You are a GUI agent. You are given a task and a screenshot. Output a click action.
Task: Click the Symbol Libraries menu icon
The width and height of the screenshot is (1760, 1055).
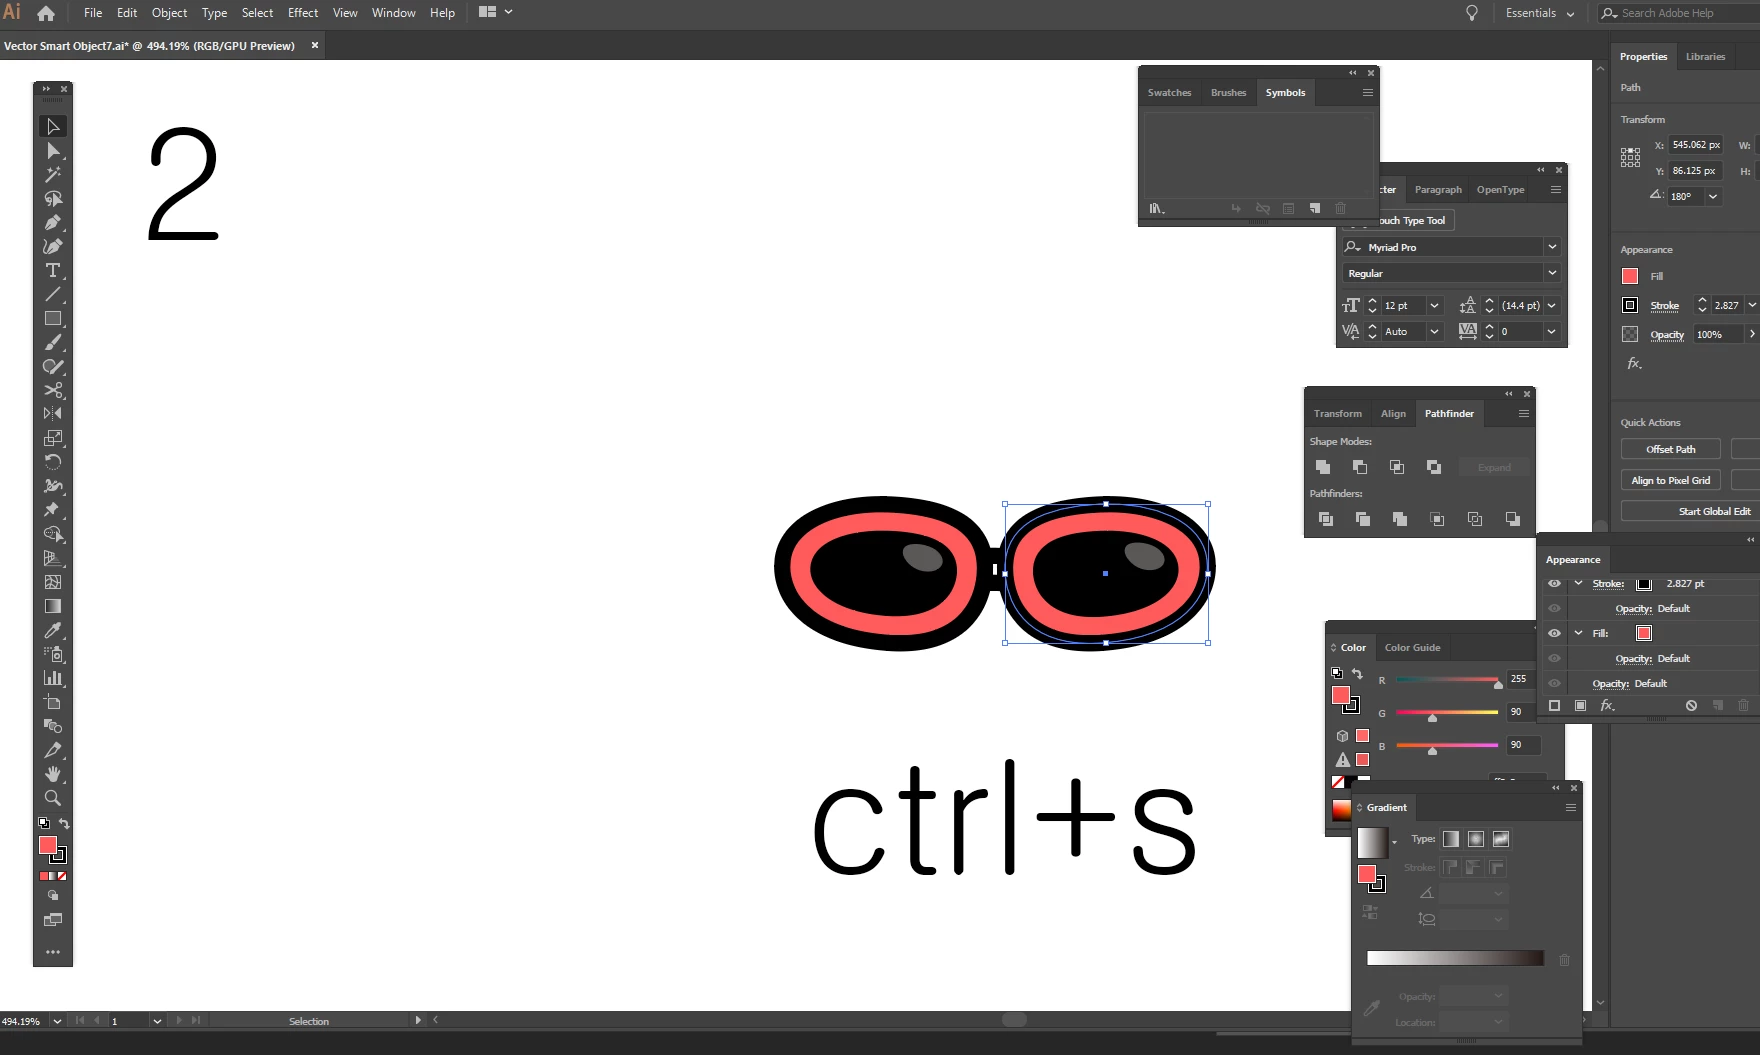(1157, 208)
